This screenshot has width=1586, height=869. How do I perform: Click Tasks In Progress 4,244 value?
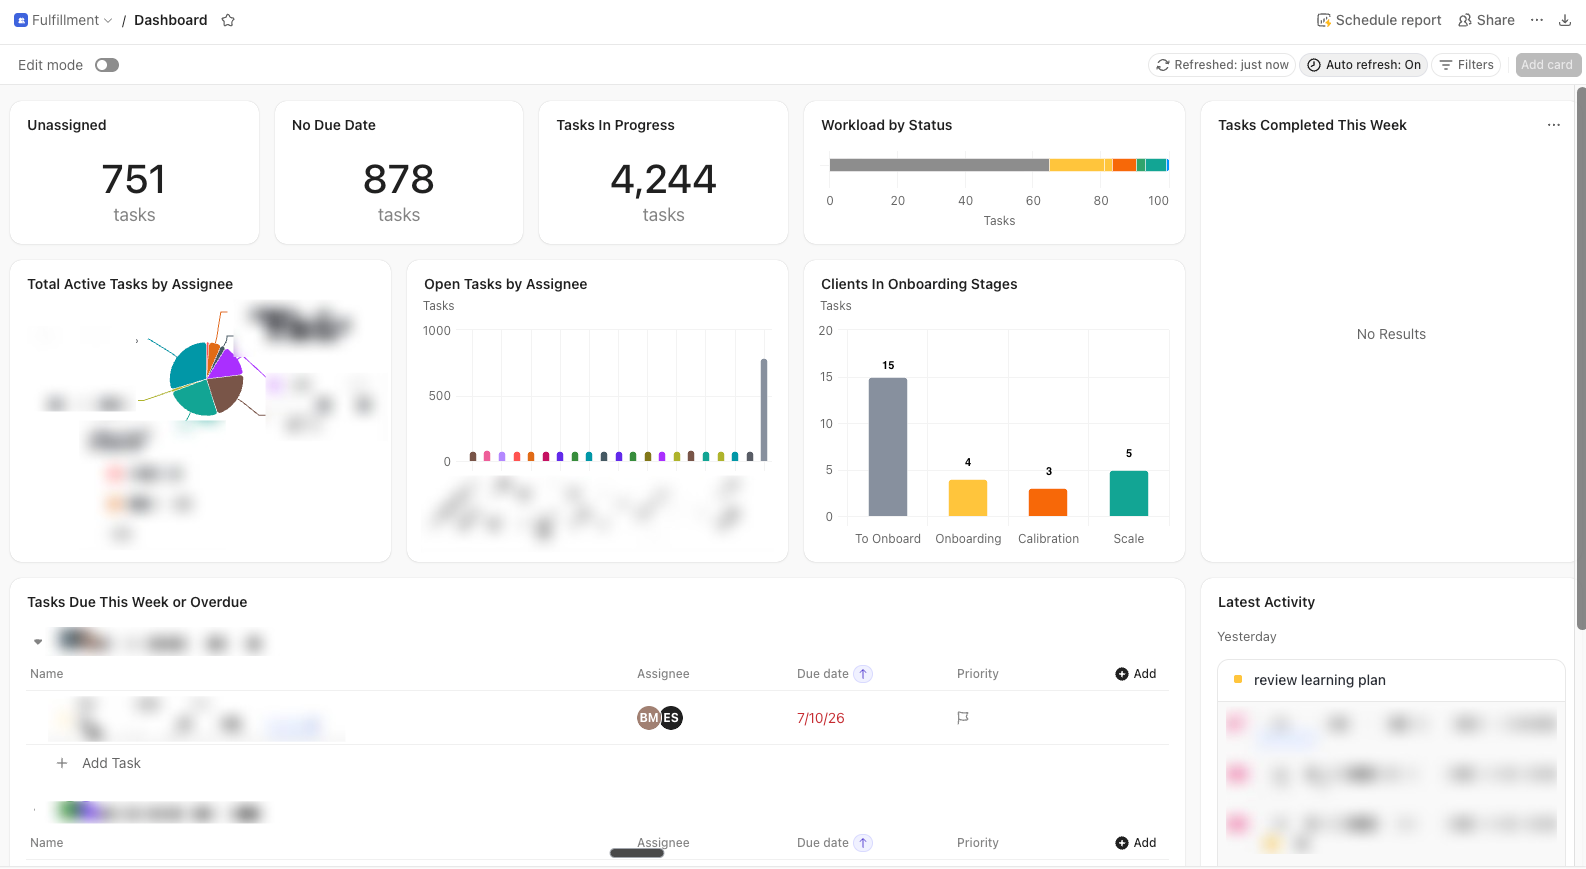[664, 180]
